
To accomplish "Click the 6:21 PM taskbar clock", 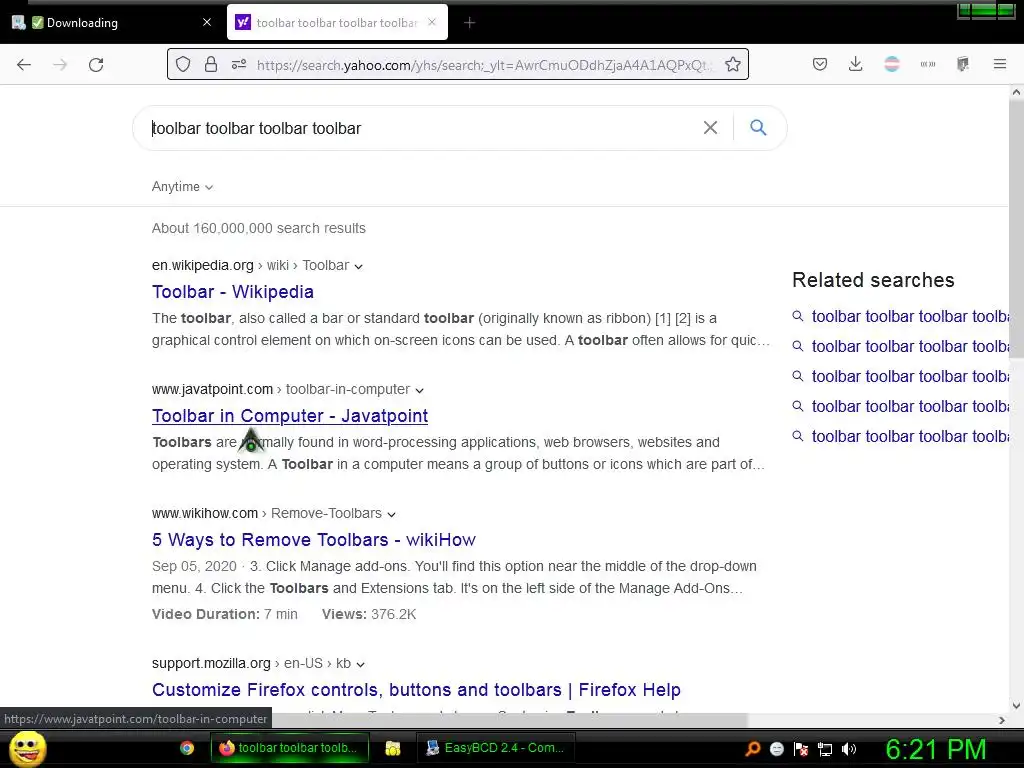I will [935, 749].
